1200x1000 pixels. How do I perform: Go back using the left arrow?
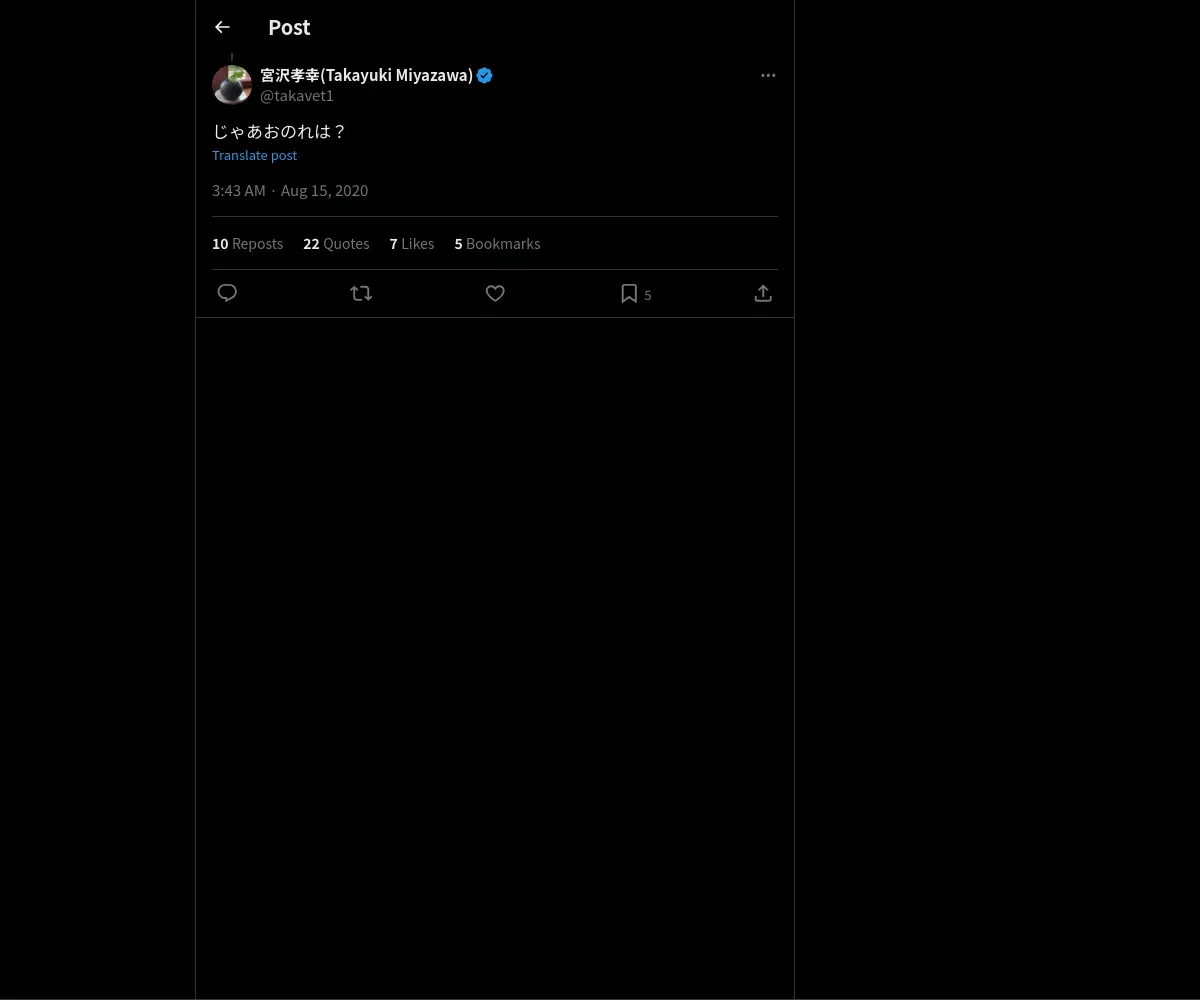click(222, 27)
